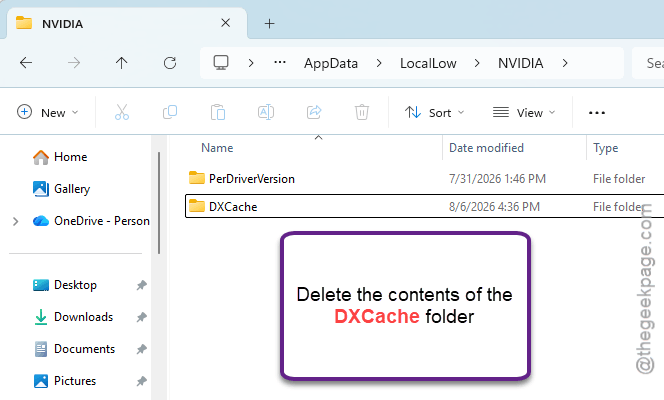The height and width of the screenshot is (400, 664).
Task: Refresh the current folder view
Action: point(170,63)
